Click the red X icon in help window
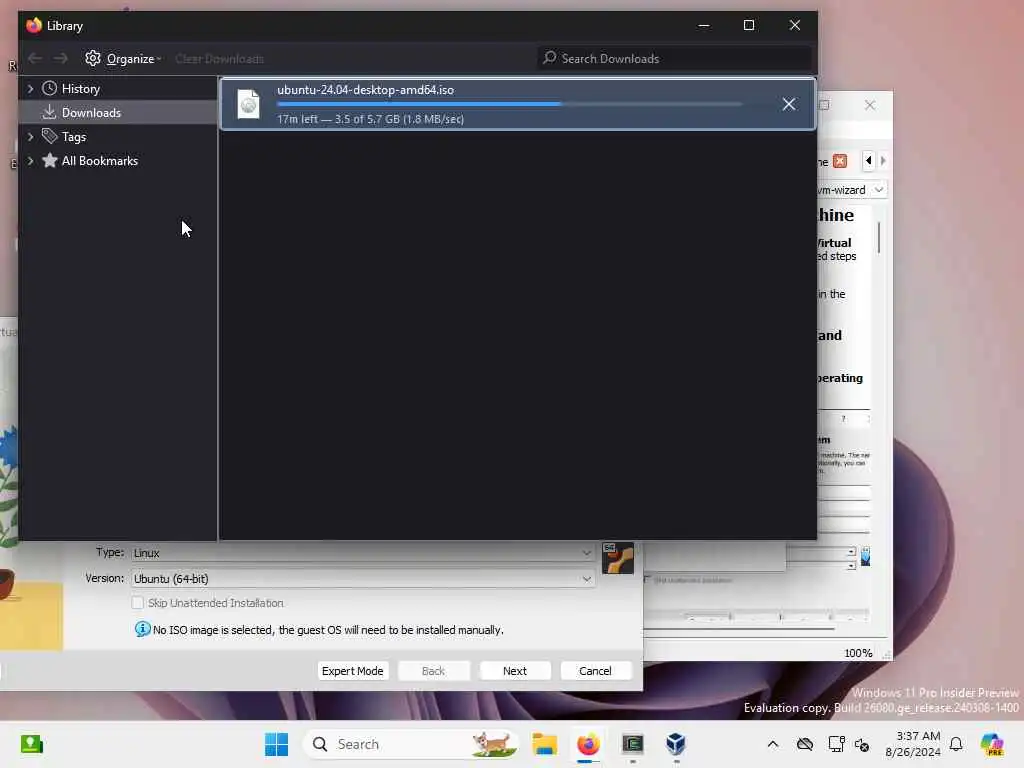Viewport: 1024px width, 768px height. [840, 161]
